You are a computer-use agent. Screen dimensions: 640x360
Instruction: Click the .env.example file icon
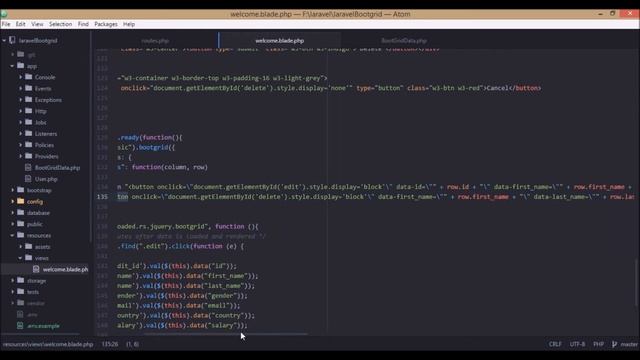[x=20, y=326]
